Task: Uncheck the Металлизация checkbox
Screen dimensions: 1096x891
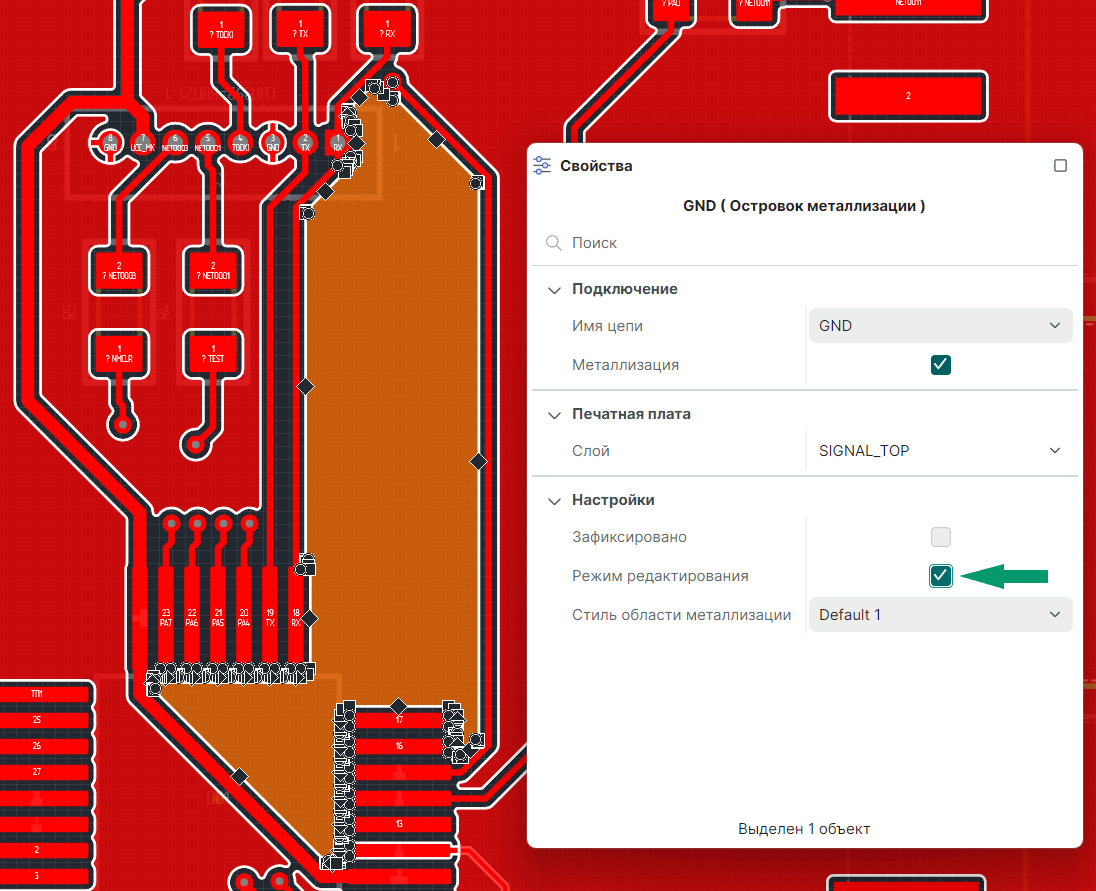Action: coord(940,365)
